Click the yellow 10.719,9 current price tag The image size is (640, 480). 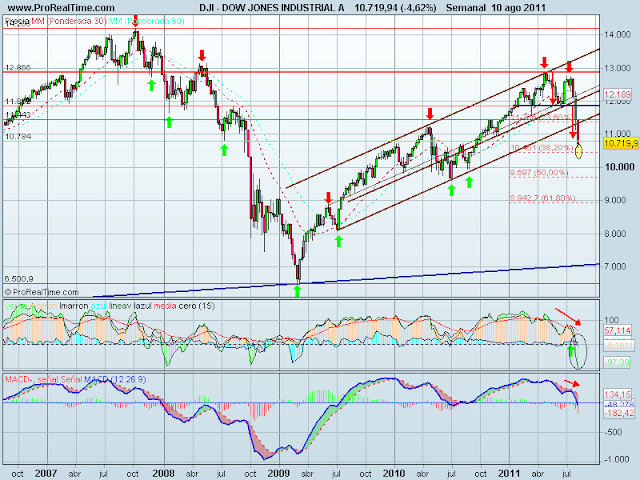pos(621,143)
